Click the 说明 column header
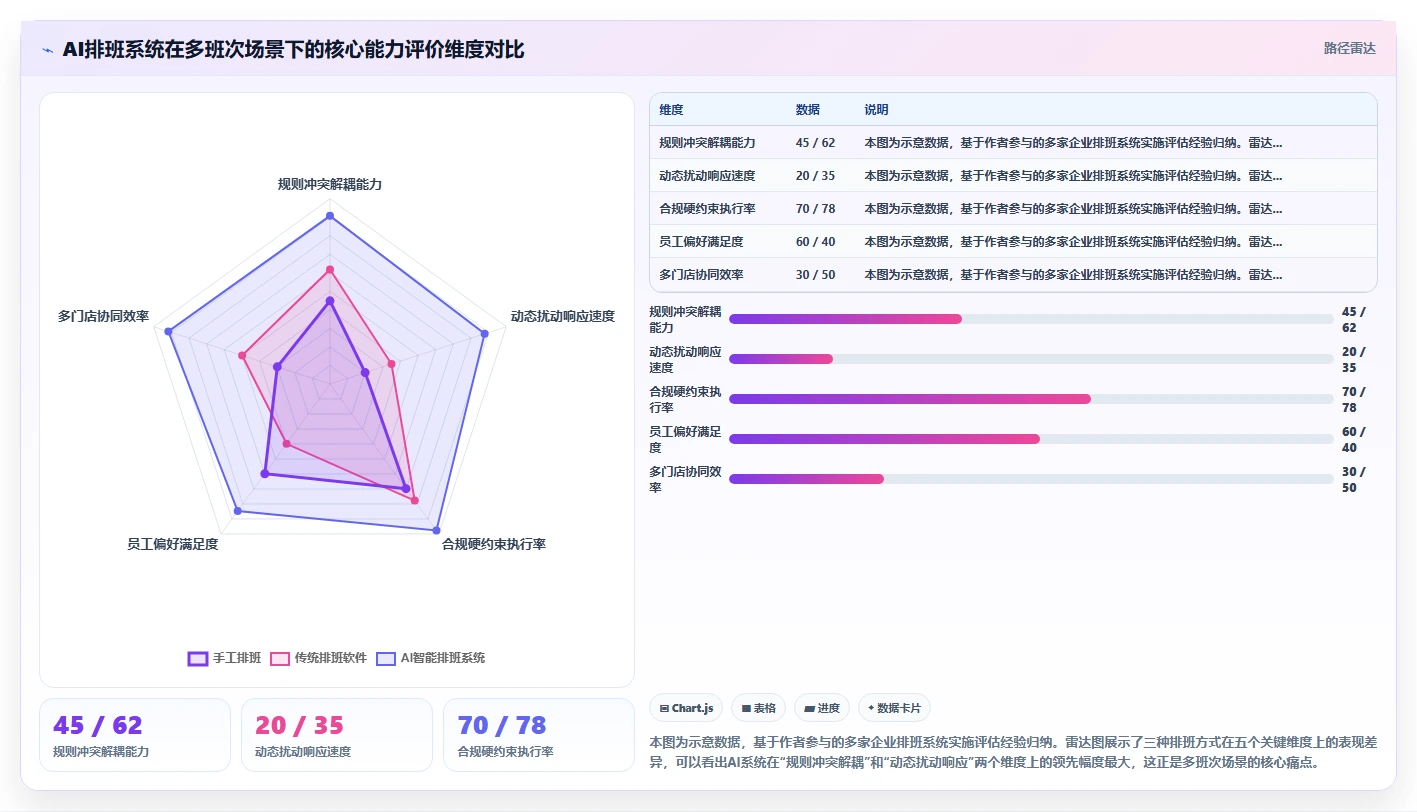 click(x=877, y=110)
